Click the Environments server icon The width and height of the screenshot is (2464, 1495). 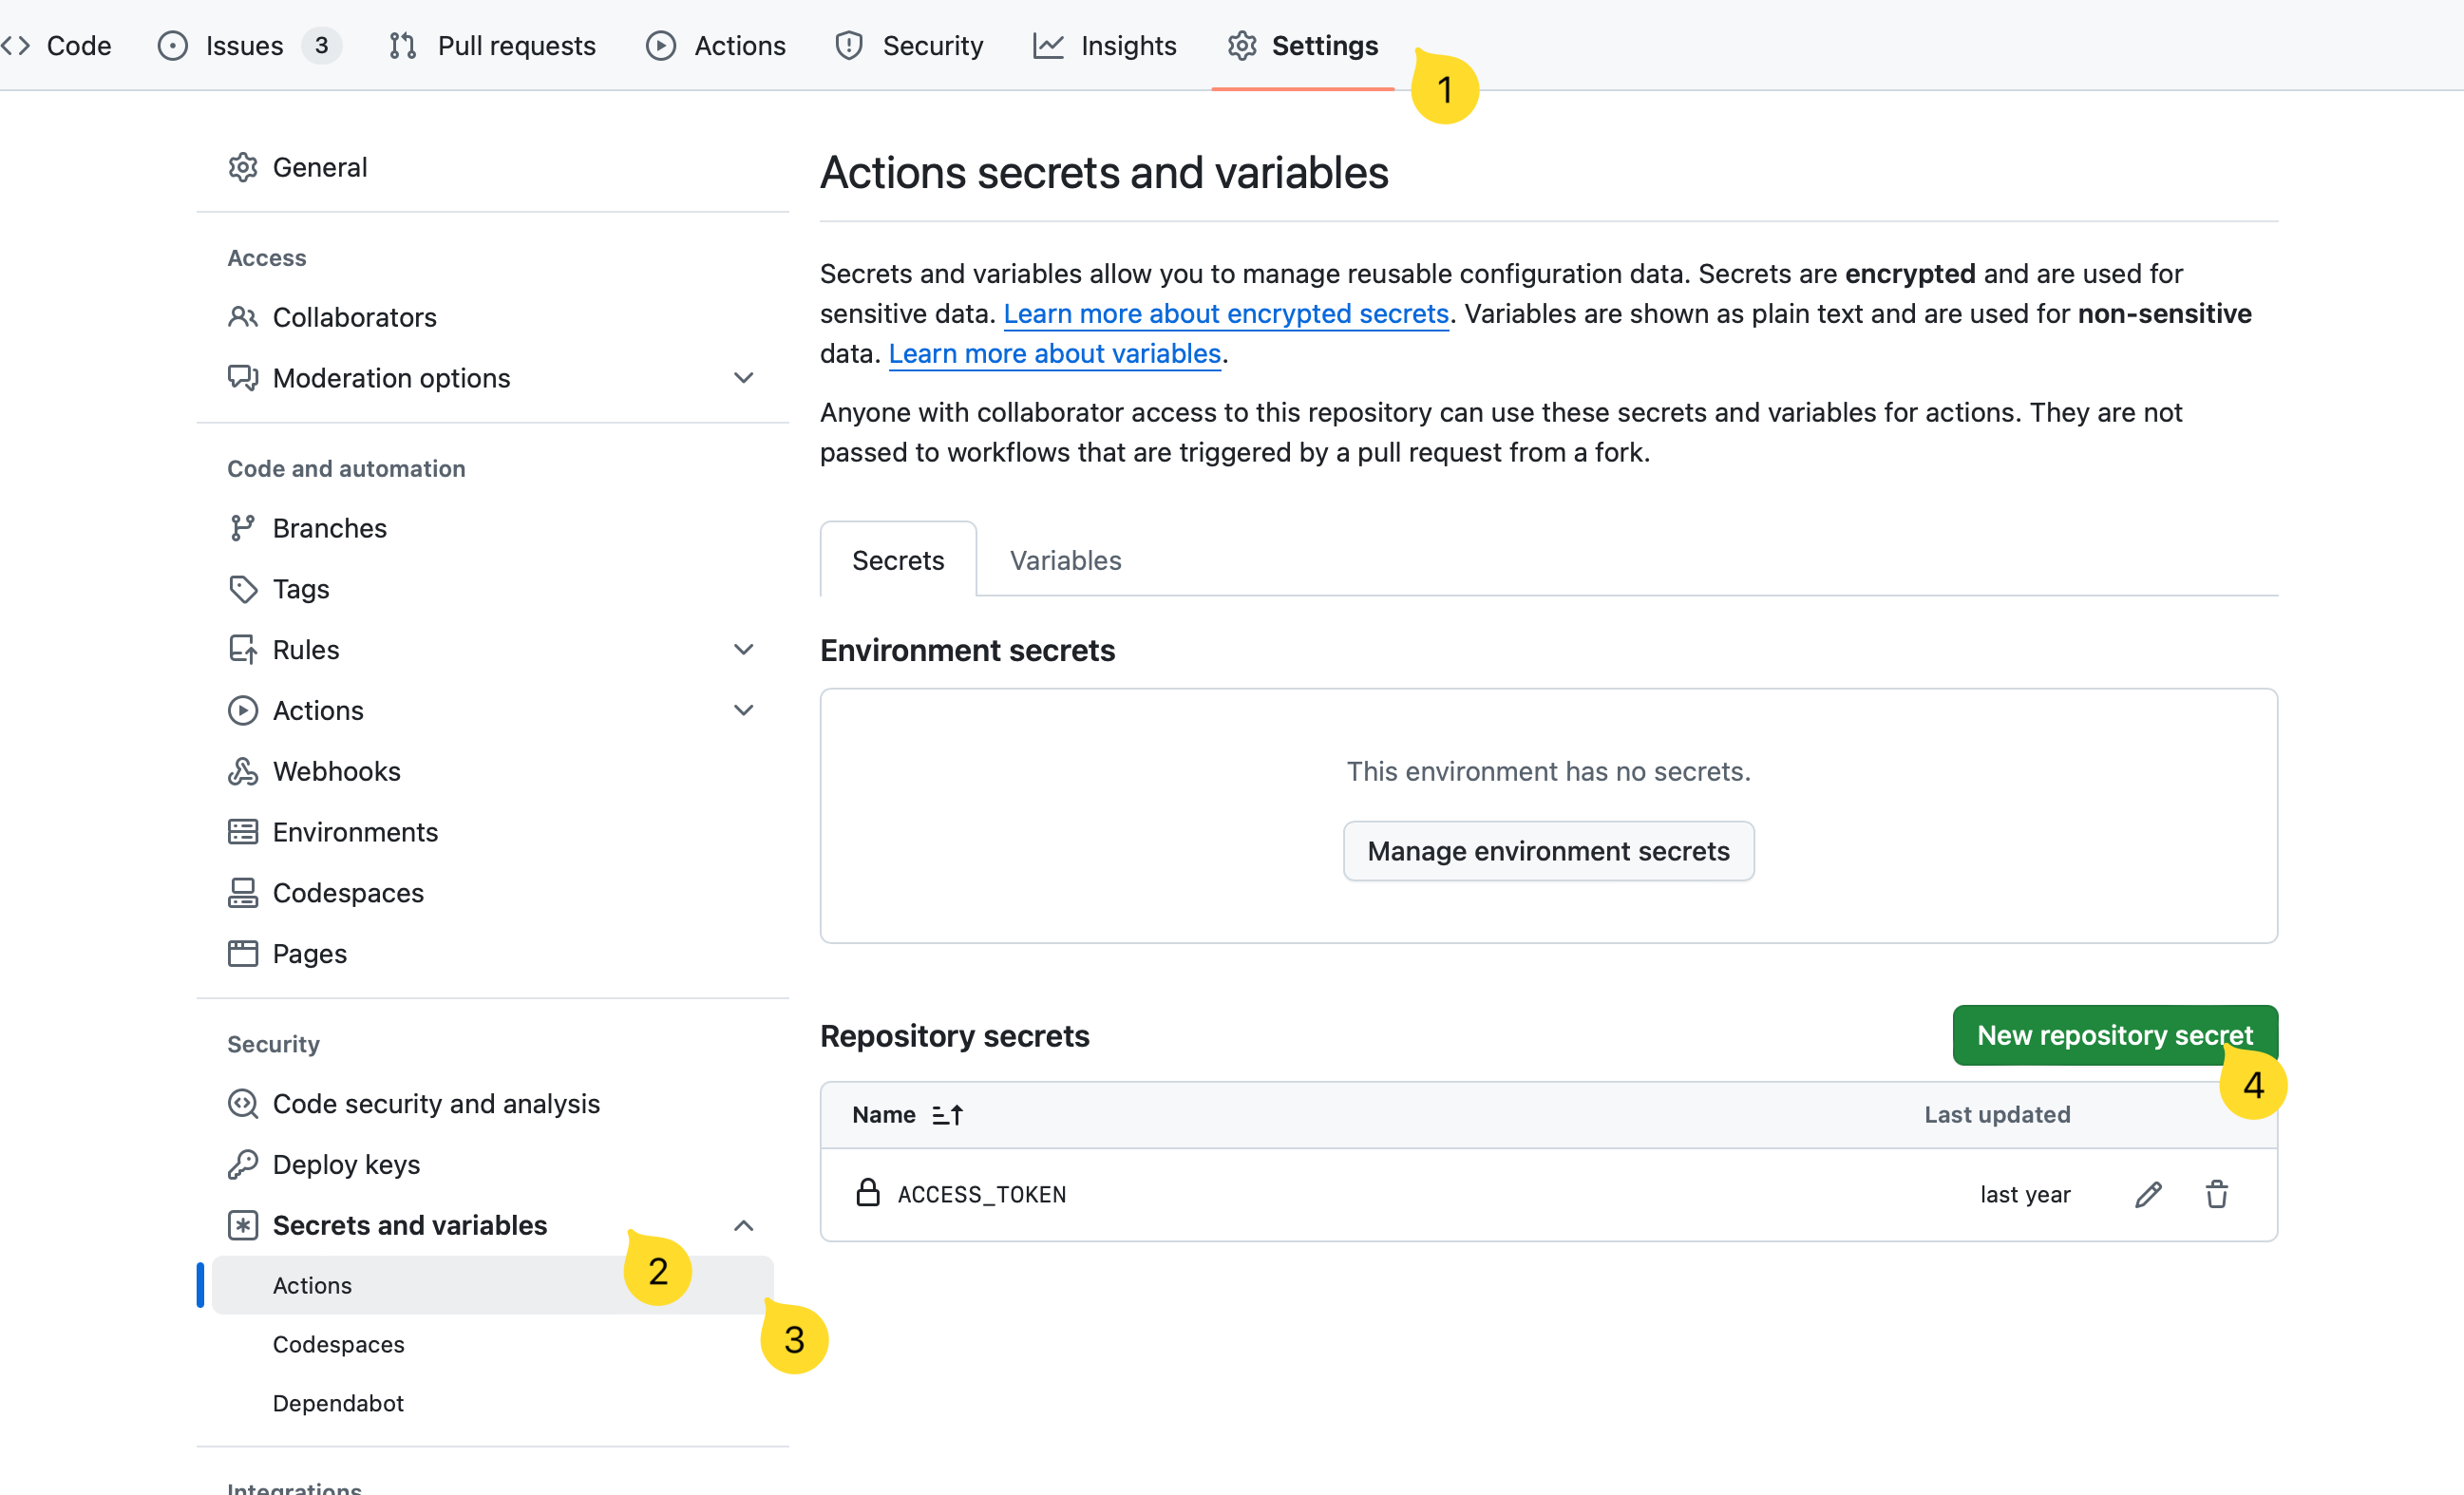click(243, 832)
